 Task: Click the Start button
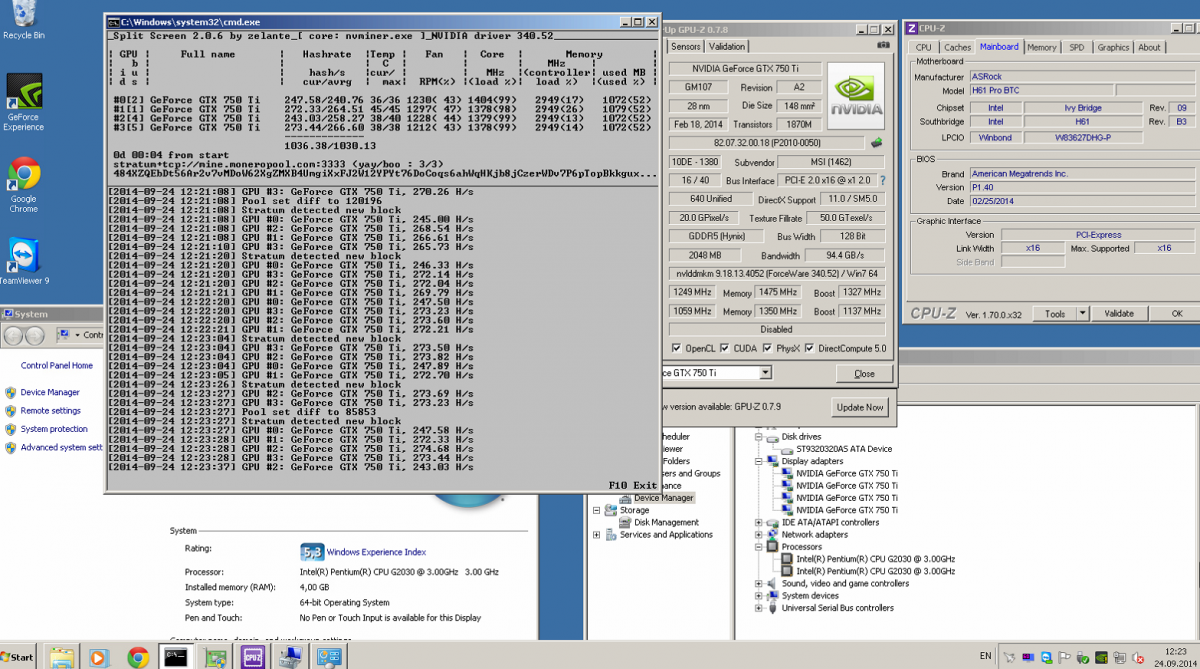[18, 657]
